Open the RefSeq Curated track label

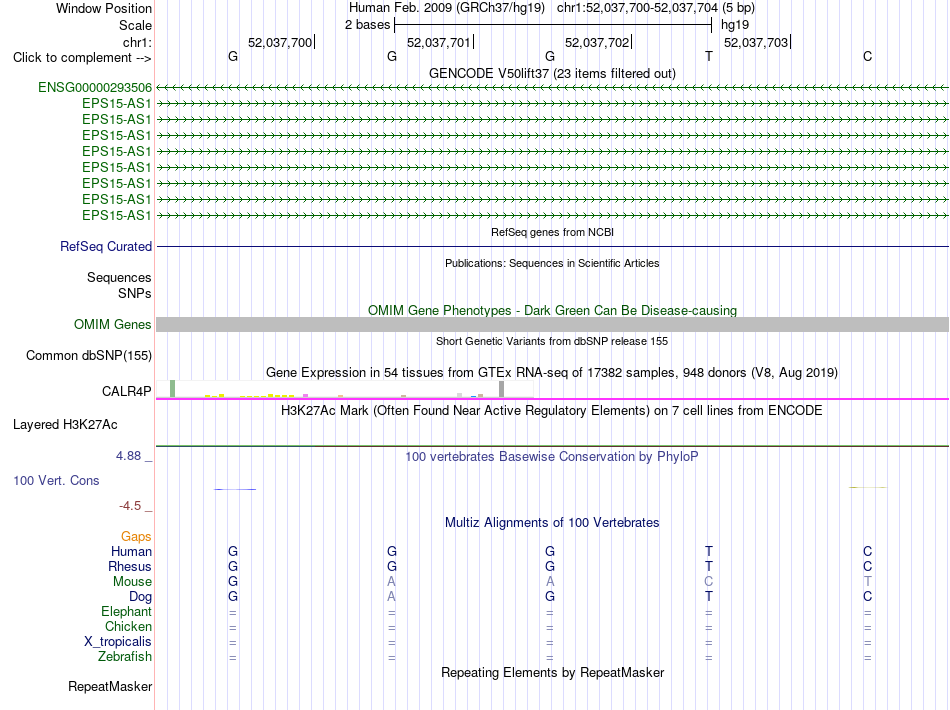tap(106, 247)
